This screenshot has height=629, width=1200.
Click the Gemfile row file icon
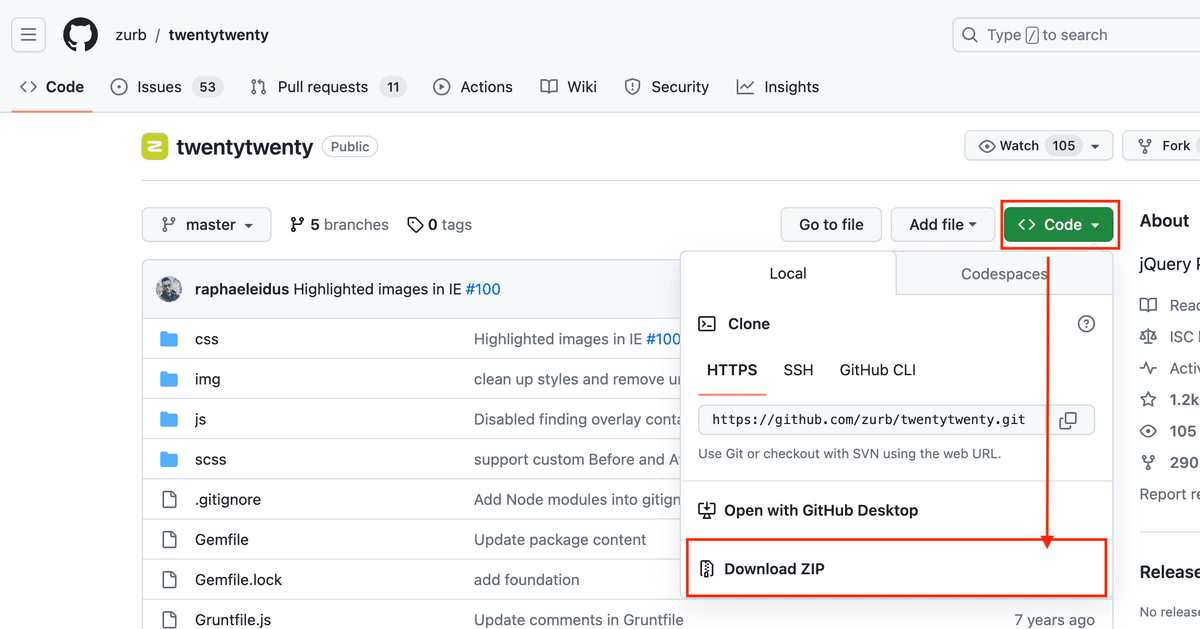(169, 539)
